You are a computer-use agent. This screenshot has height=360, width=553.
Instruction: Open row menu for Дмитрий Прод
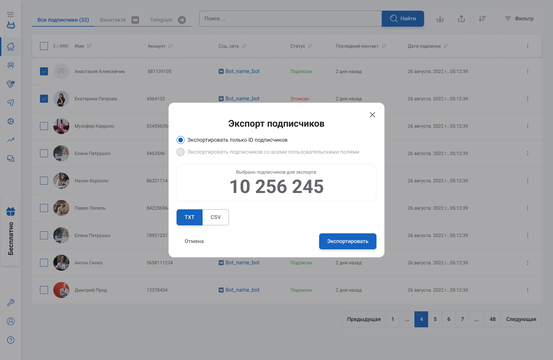tap(528, 290)
